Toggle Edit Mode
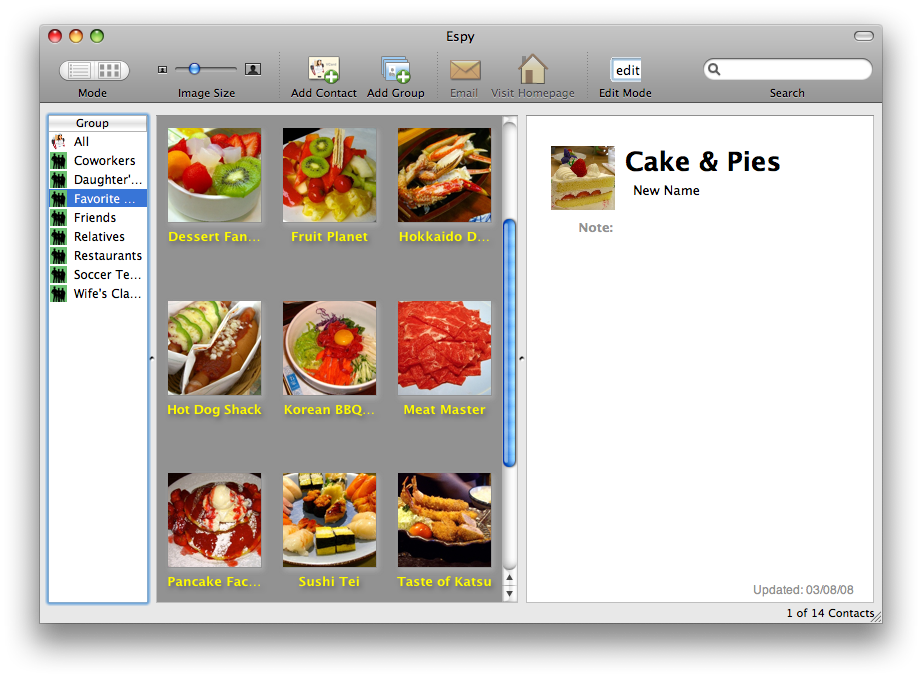 point(626,70)
